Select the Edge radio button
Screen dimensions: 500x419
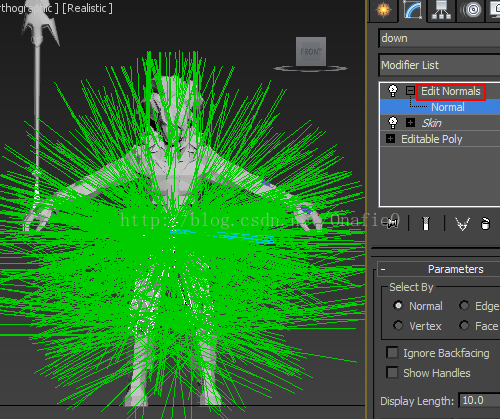[464, 305]
